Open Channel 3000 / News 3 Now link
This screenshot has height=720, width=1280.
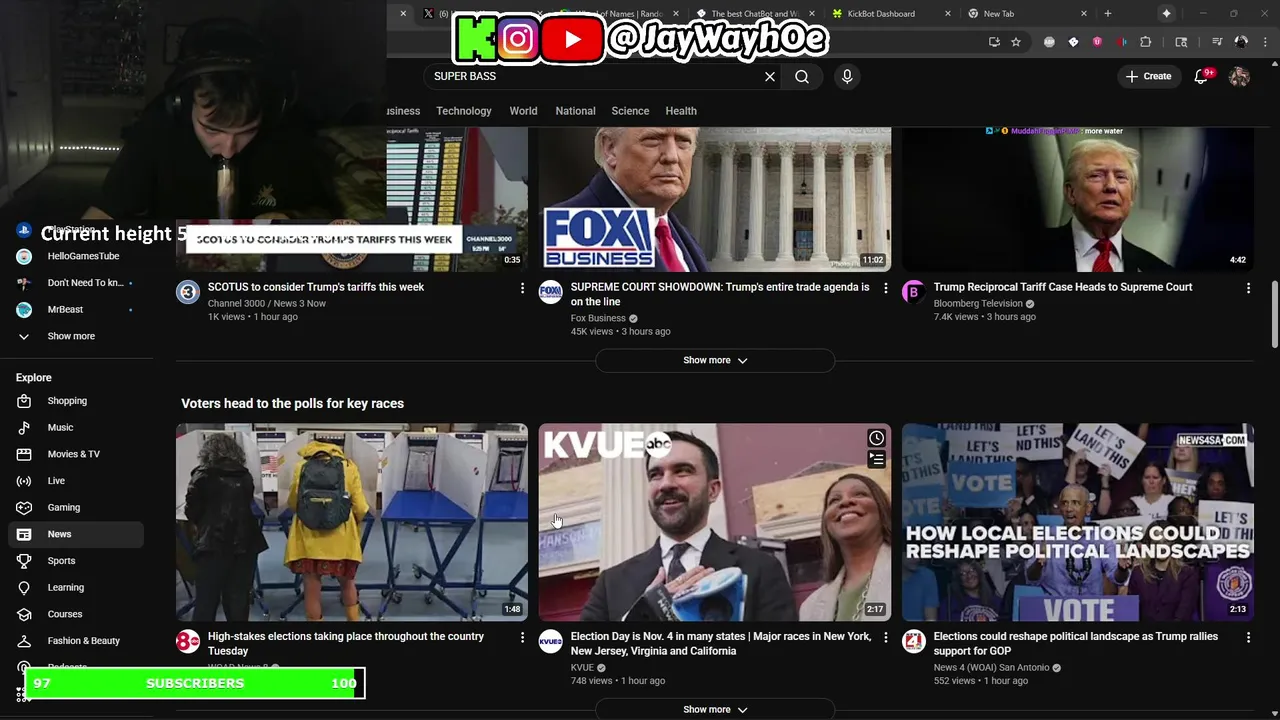pyautogui.click(x=267, y=303)
